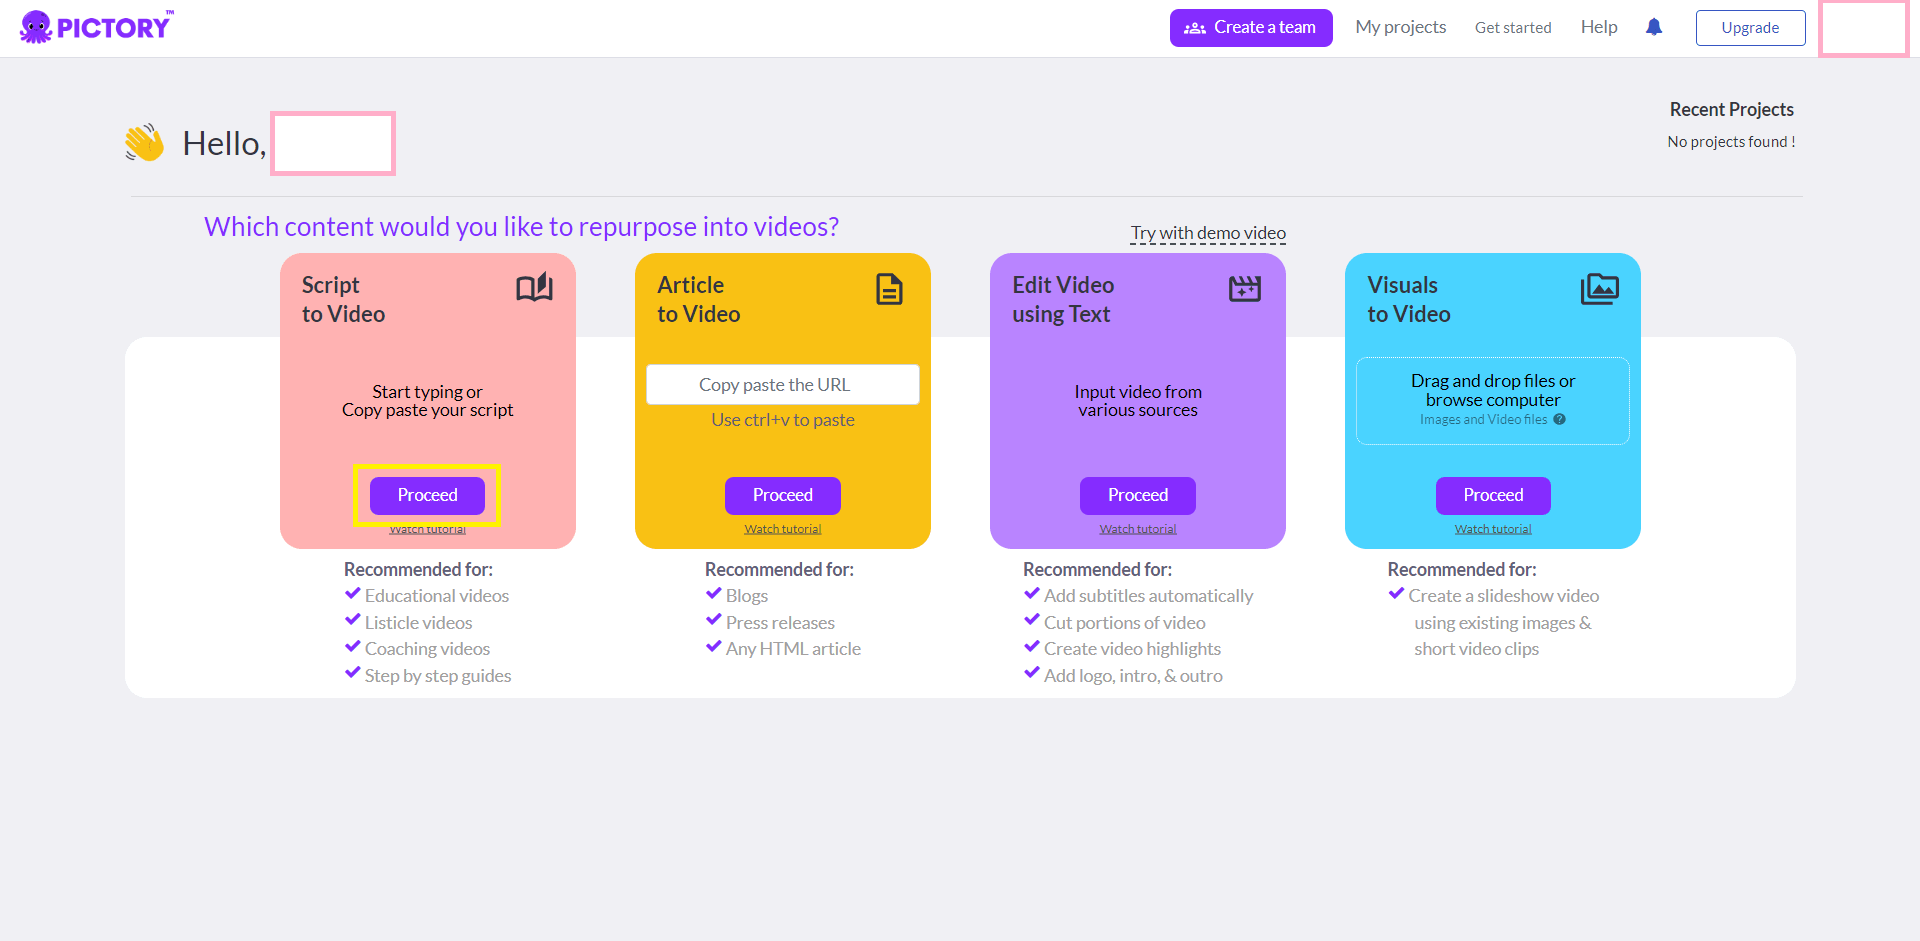The width and height of the screenshot is (1920, 941).
Task: Click the Copy paste the URL field
Action: pyautogui.click(x=783, y=385)
